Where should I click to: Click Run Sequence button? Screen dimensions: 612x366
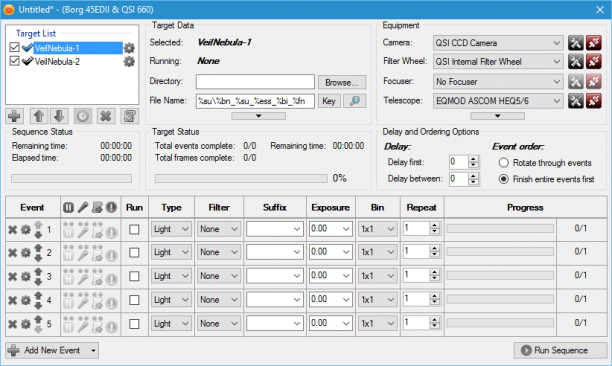click(560, 350)
